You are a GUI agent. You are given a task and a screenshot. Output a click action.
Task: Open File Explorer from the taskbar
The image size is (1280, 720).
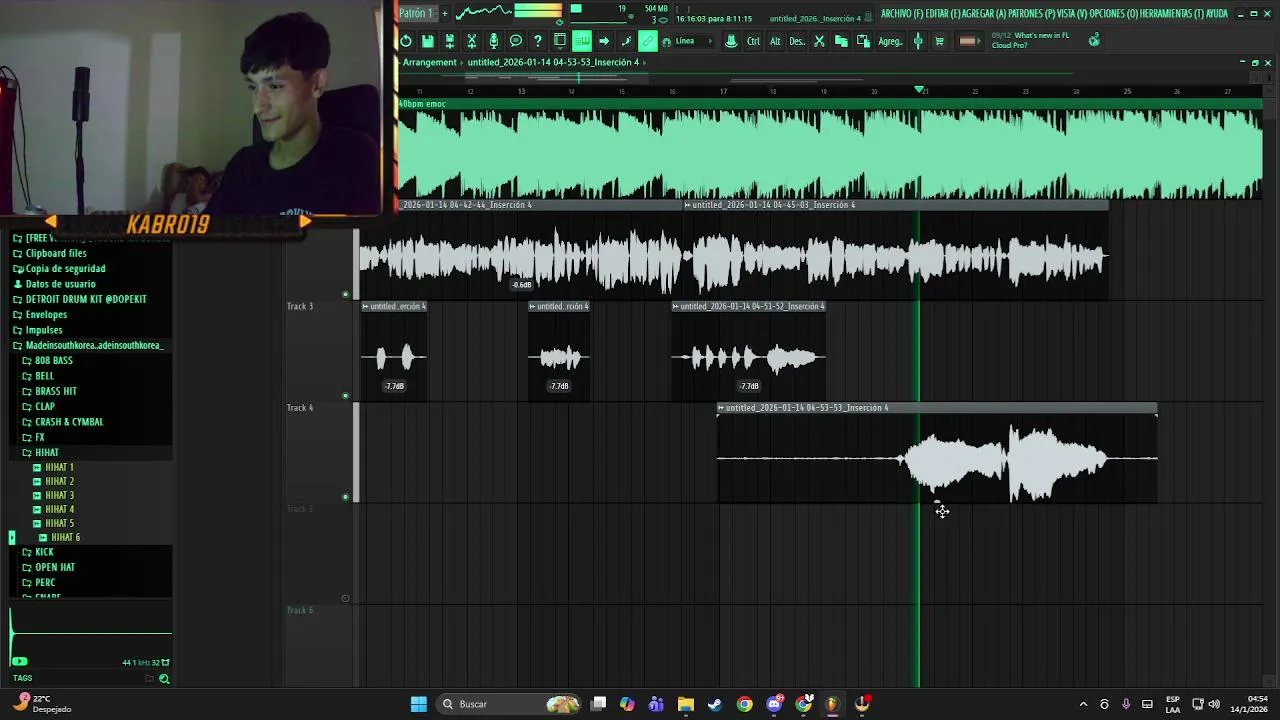(x=686, y=704)
